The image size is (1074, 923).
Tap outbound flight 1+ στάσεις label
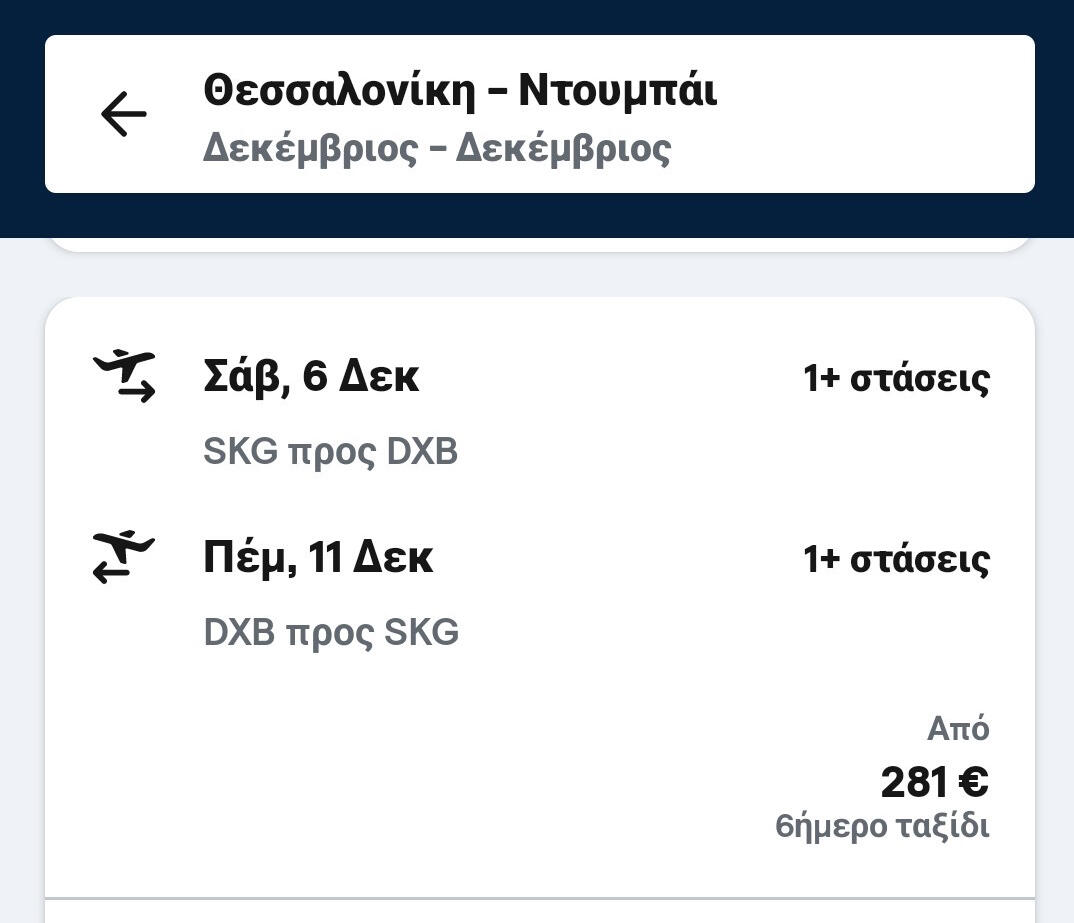(x=896, y=379)
